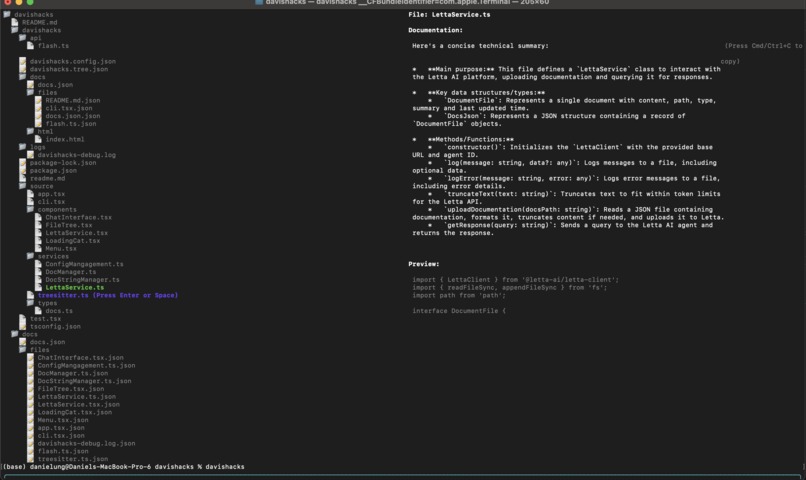
Task: Select flash.ts.json in upper files folder
Action: click(x=70, y=123)
